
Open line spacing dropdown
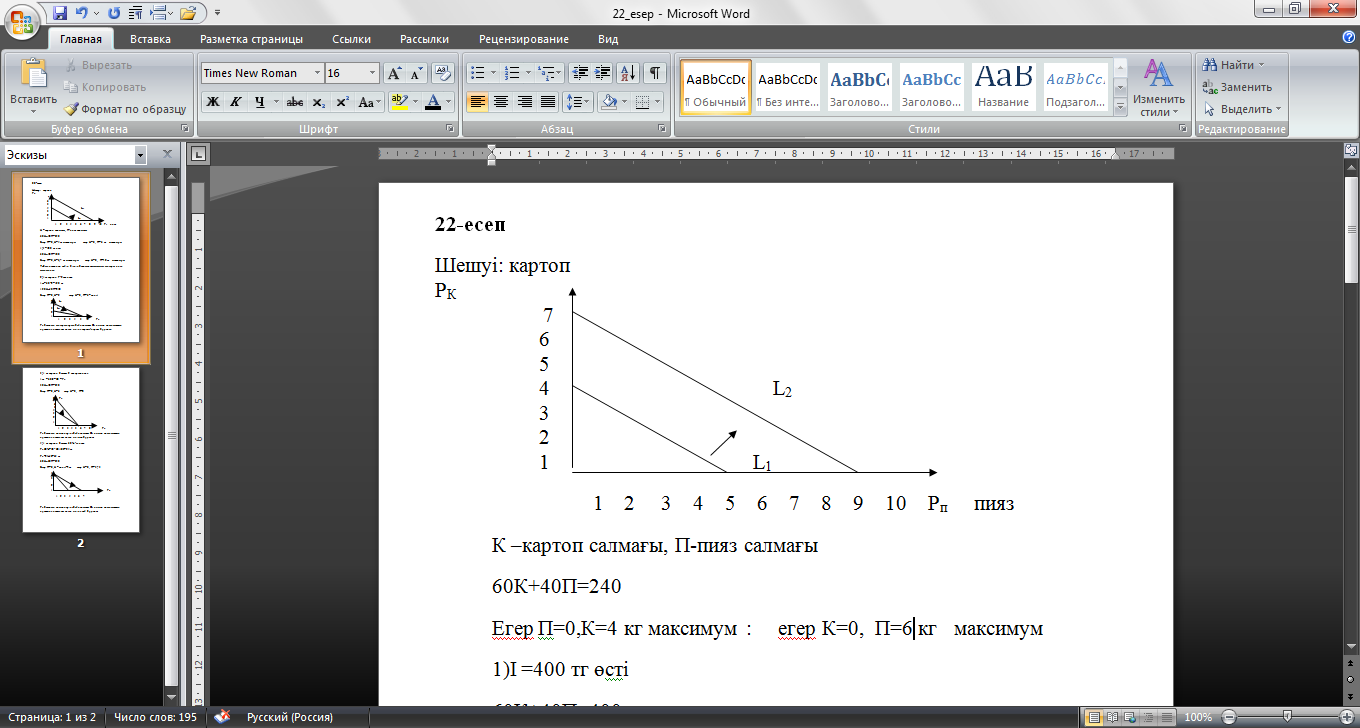tap(578, 102)
